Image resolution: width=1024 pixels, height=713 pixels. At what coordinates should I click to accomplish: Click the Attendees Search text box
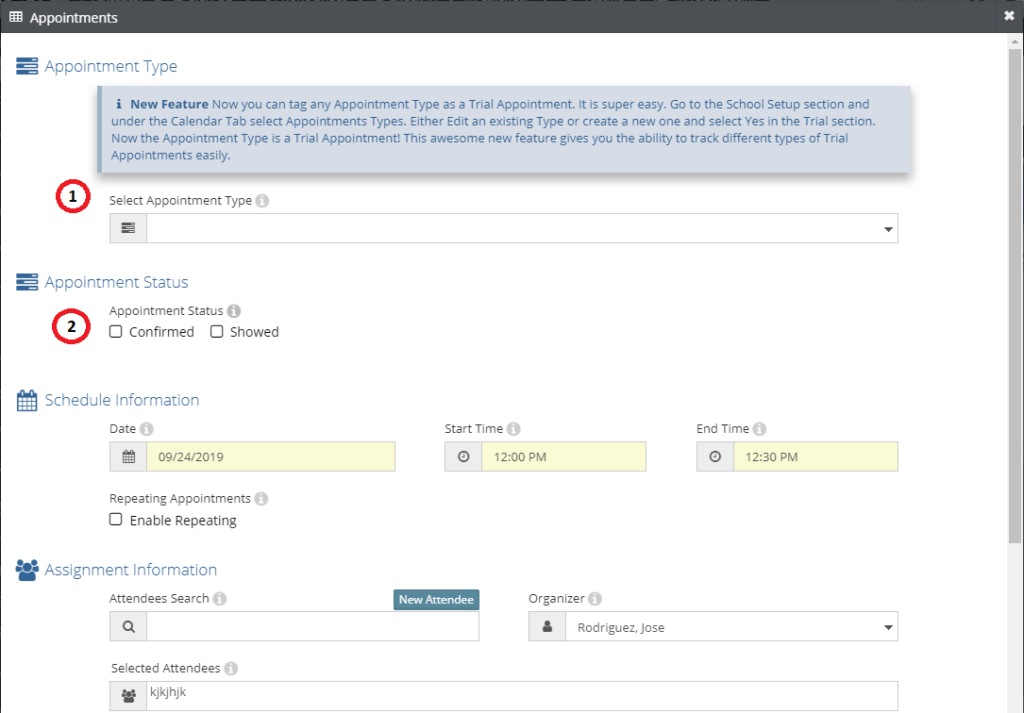click(x=312, y=627)
